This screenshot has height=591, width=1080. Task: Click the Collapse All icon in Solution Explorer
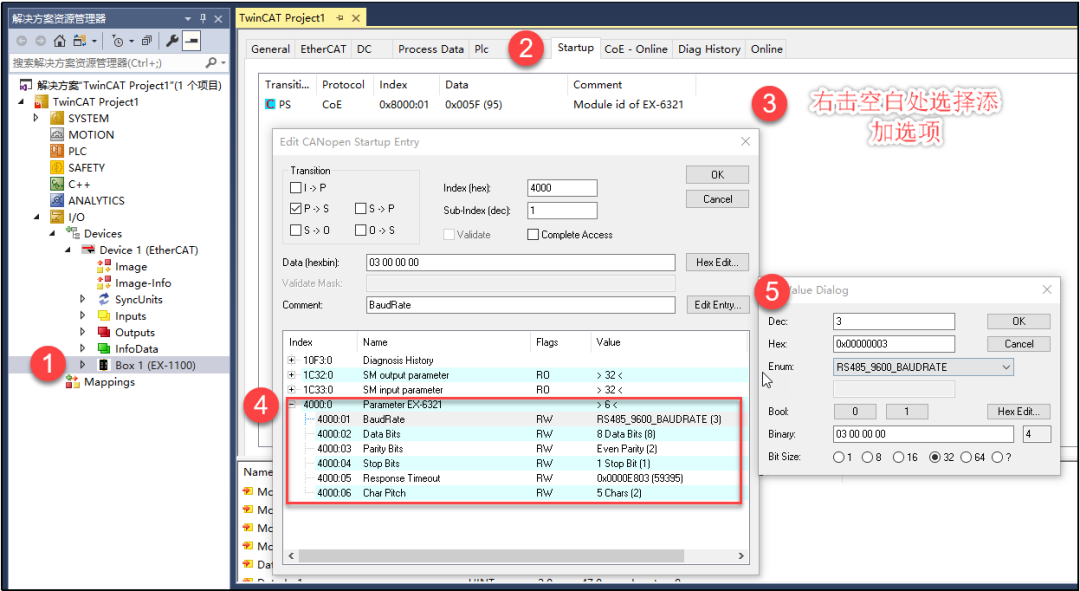tap(146, 41)
